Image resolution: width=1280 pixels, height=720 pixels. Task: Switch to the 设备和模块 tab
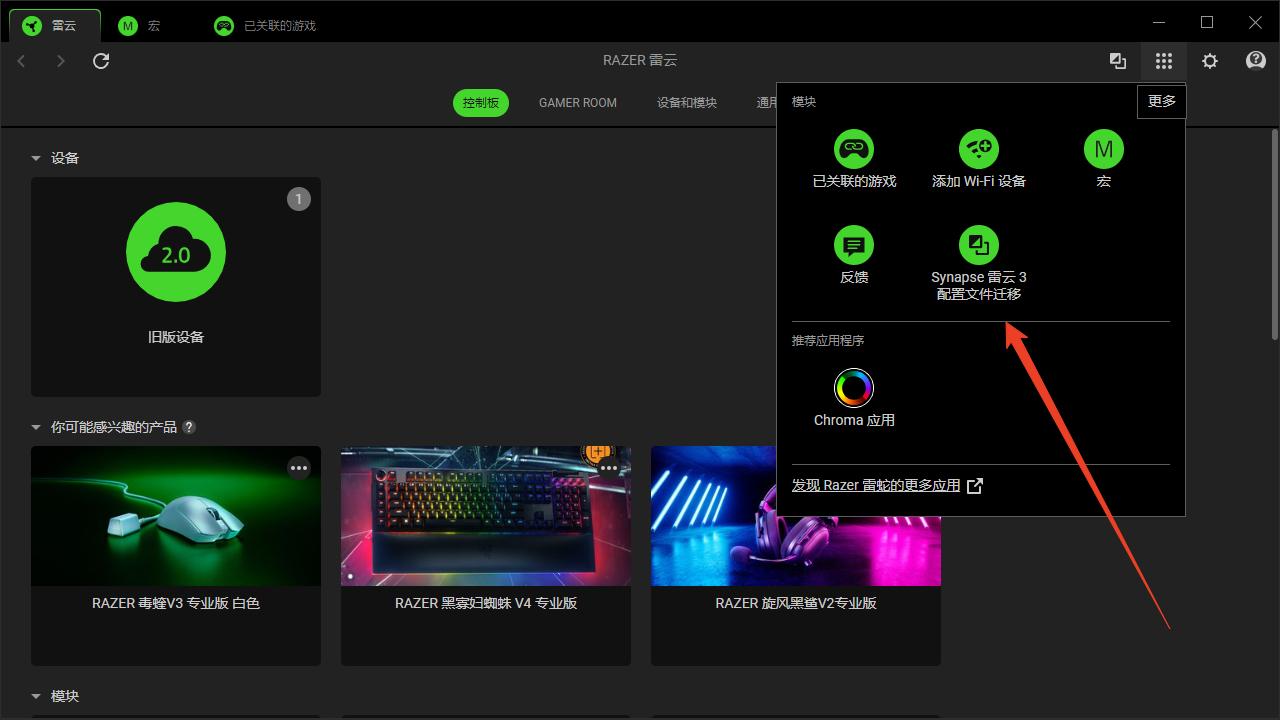coord(686,102)
